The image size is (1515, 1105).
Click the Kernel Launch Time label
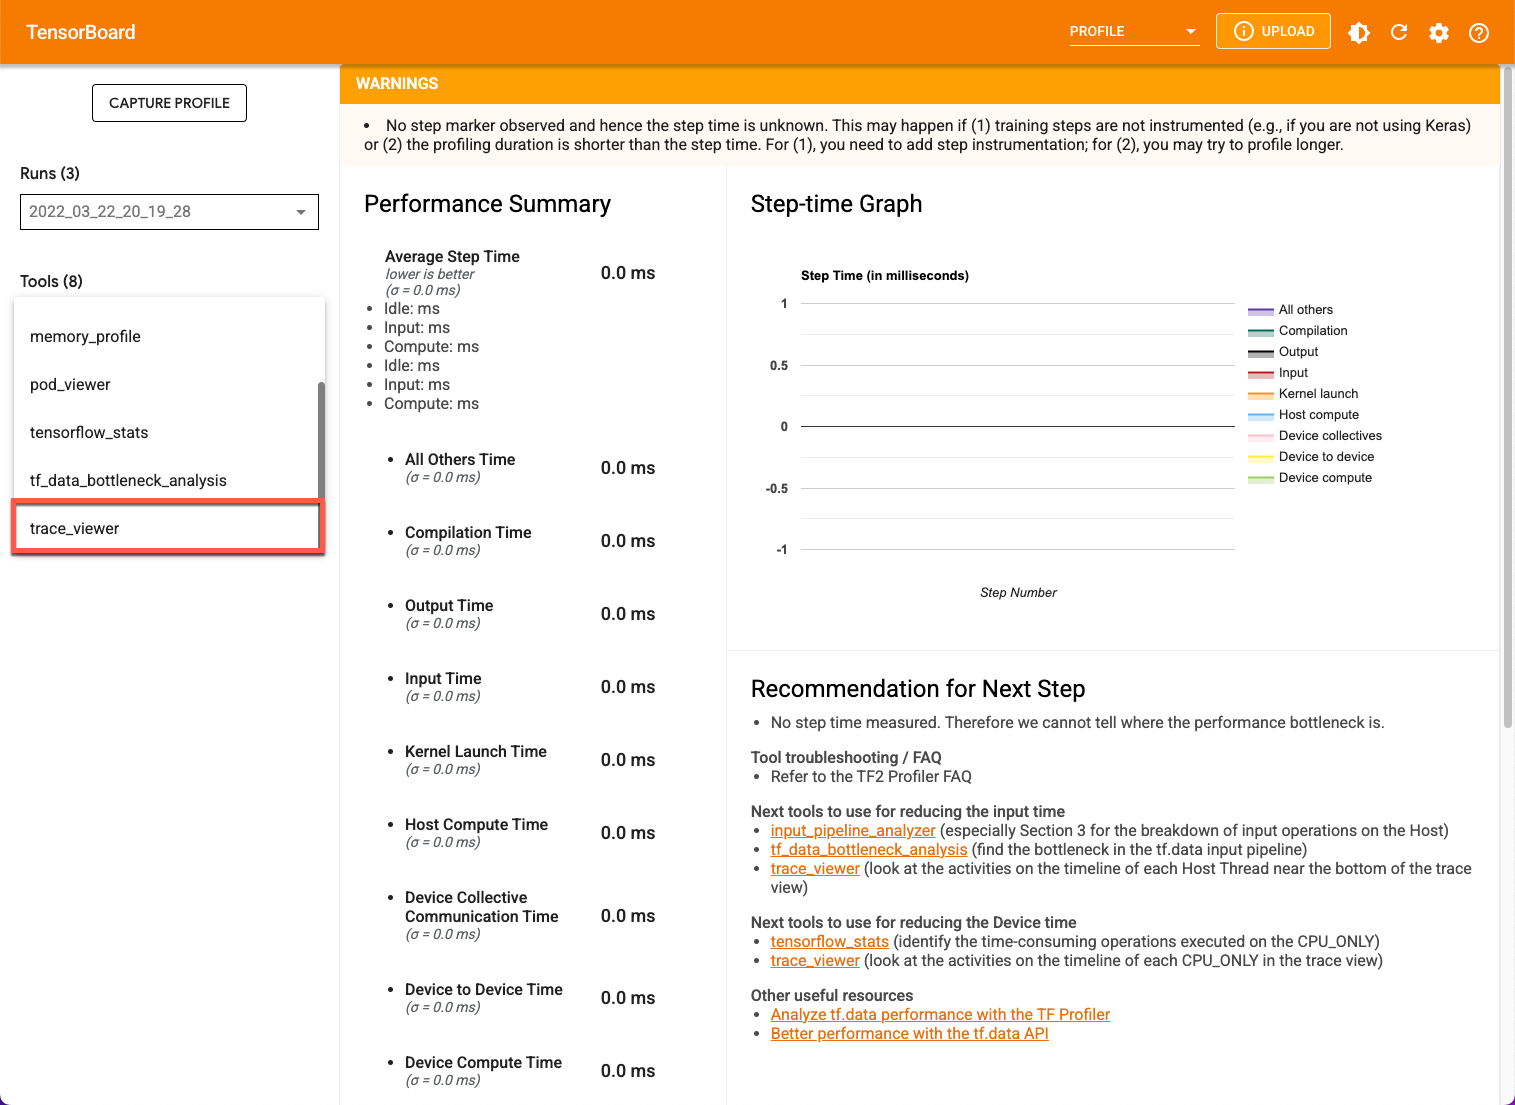click(x=476, y=752)
